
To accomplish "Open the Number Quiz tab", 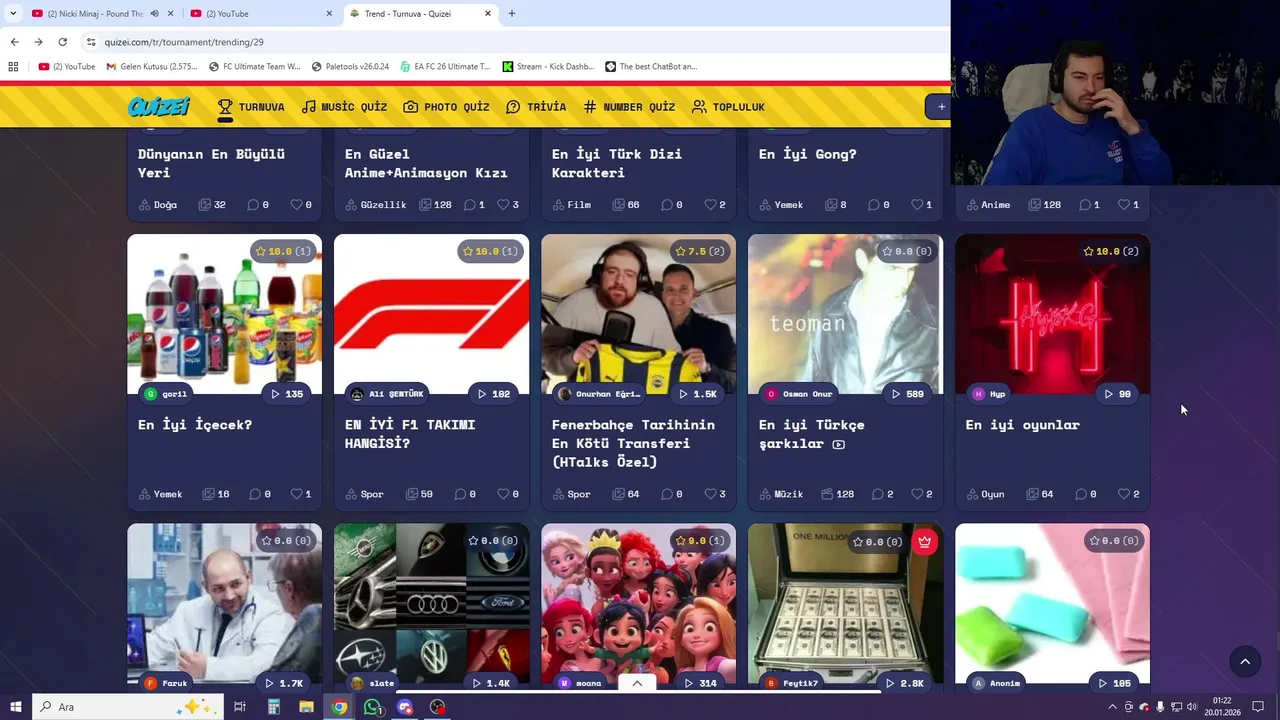I will point(629,107).
